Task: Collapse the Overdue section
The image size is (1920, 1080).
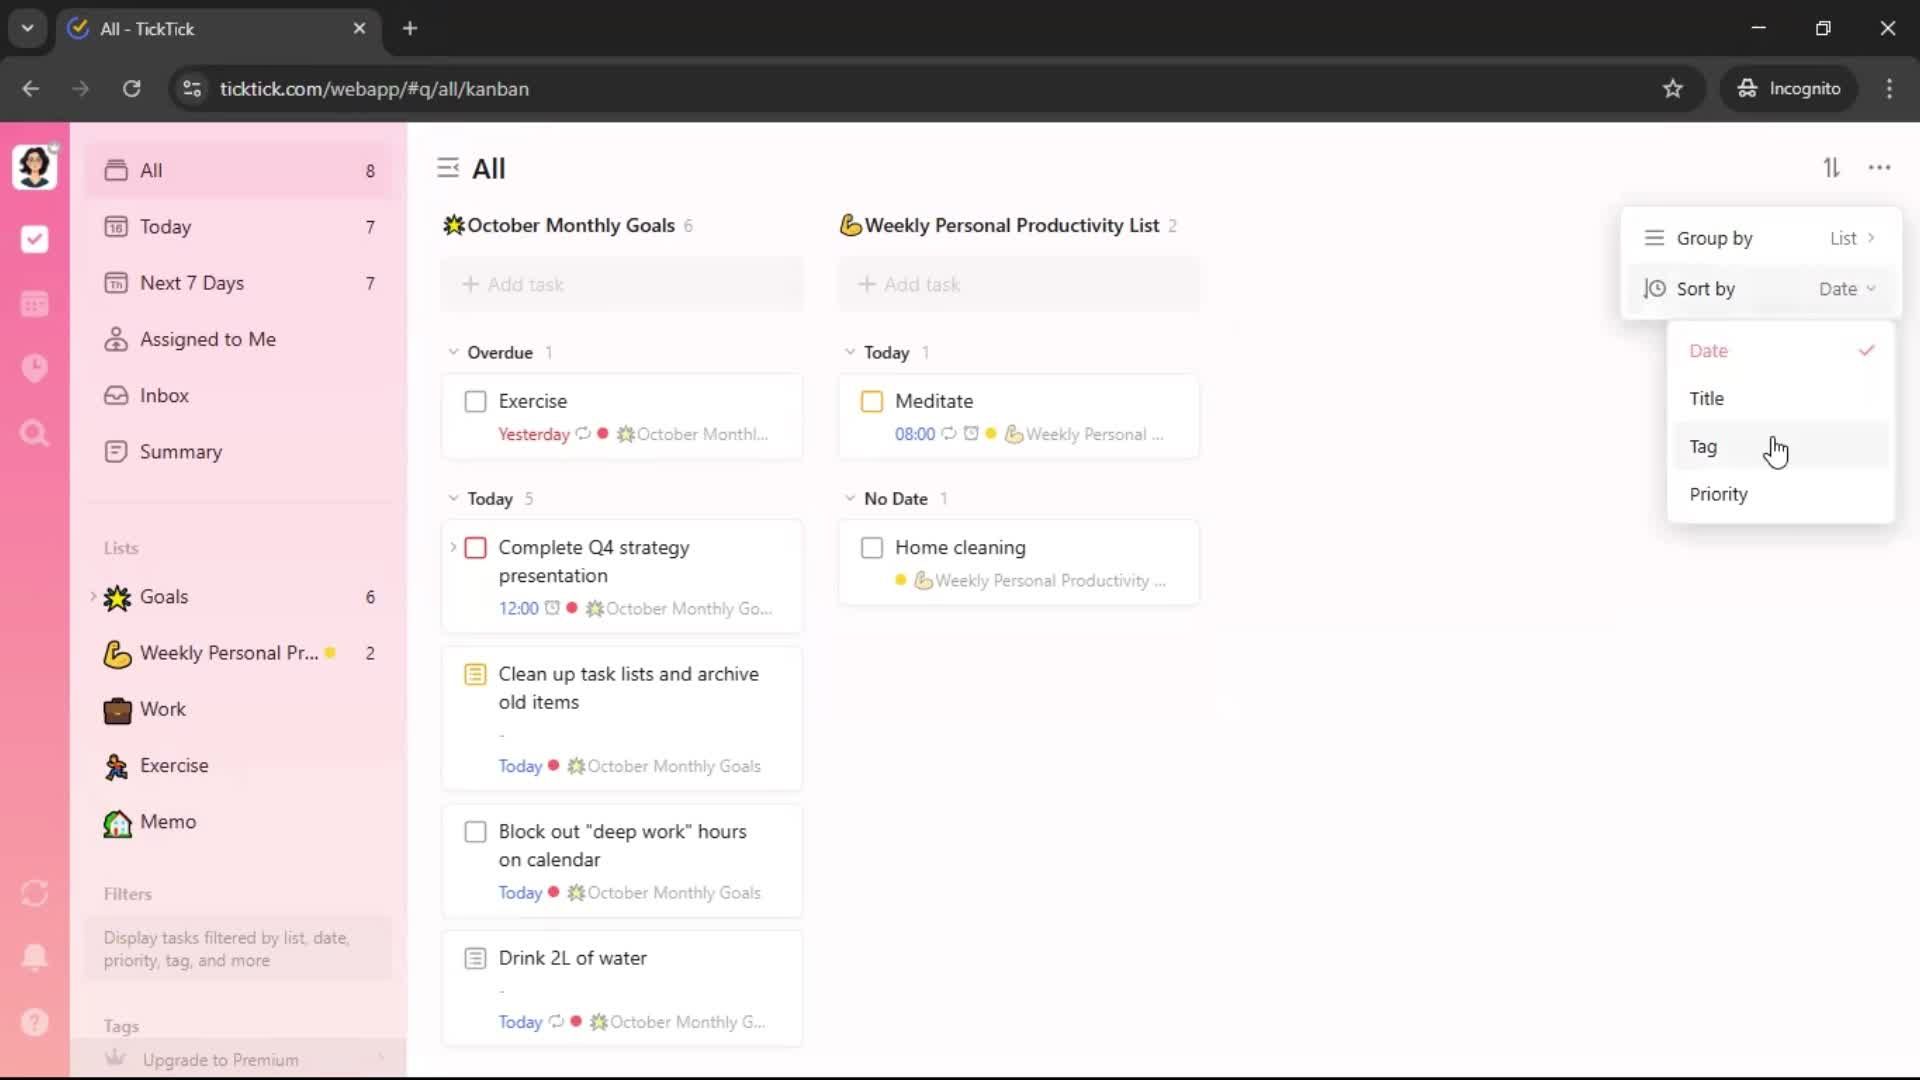Action: point(454,352)
